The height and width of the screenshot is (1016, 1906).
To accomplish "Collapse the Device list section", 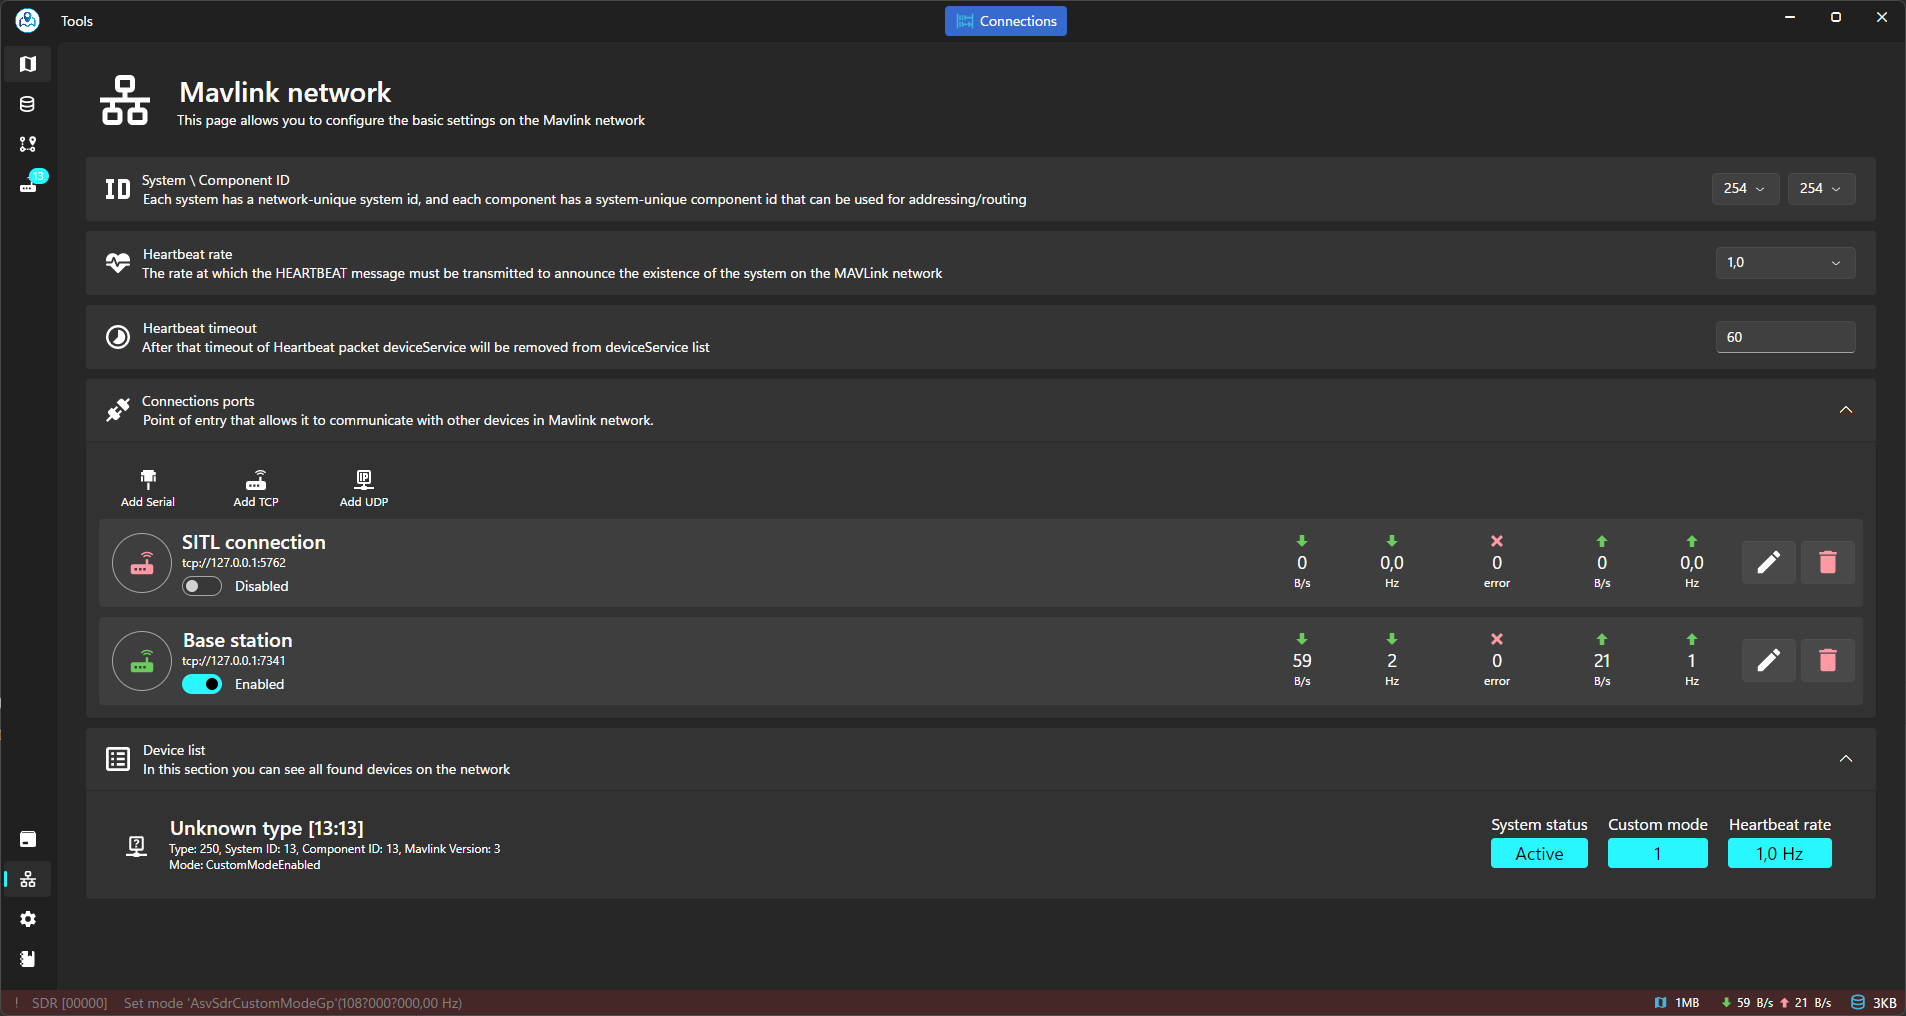I will coord(1845,759).
